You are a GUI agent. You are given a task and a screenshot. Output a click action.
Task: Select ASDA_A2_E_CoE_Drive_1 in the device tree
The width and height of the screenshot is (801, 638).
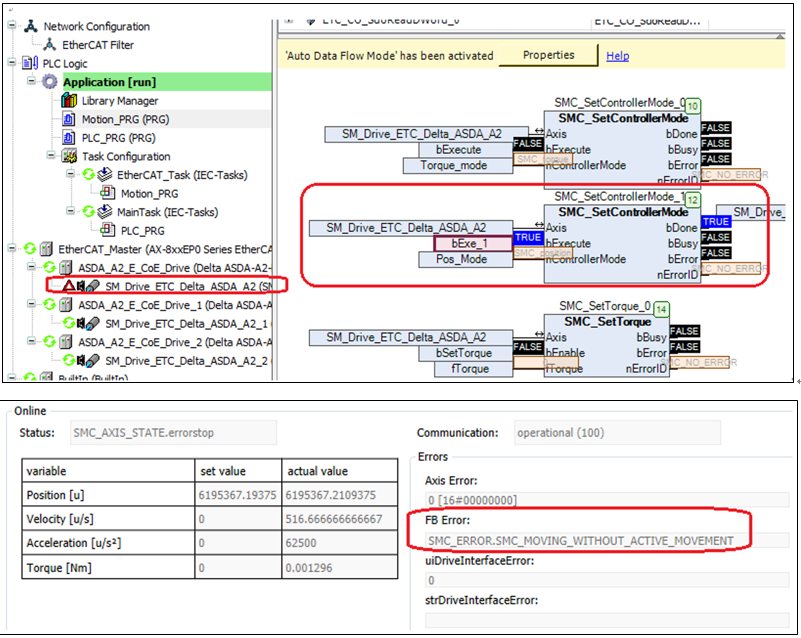click(165, 304)
